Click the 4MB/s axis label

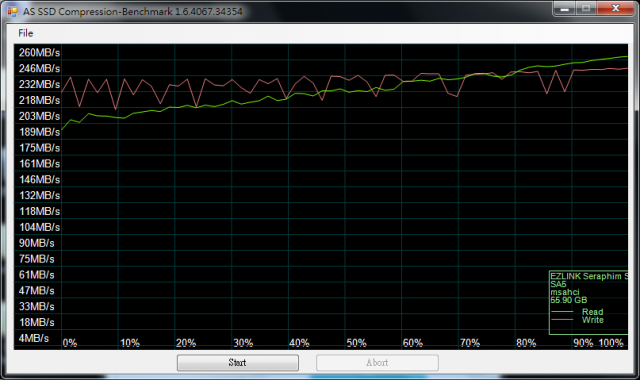point(33,338)
